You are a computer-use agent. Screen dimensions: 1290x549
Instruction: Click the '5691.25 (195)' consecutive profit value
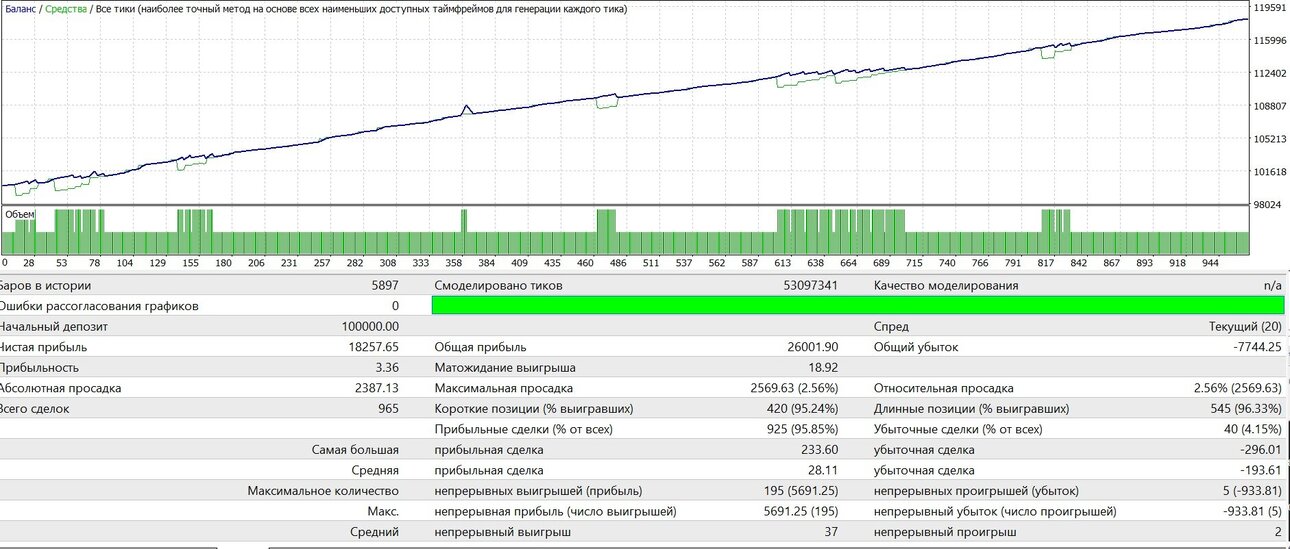(799, 511)
